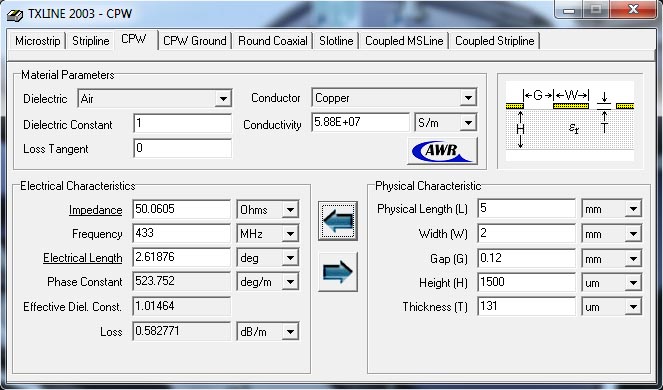Select the Round Coaxial tab
Screen dimensions: 663x390
click(x=273, y=41)
